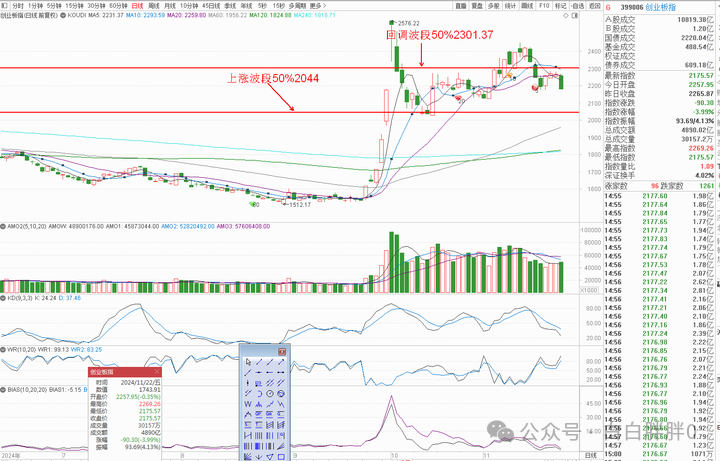Open dropdown arrow next to 创业板指(日线 前复权)
Viewport: 720px width, 461px height.
click(x=63, y=15)
